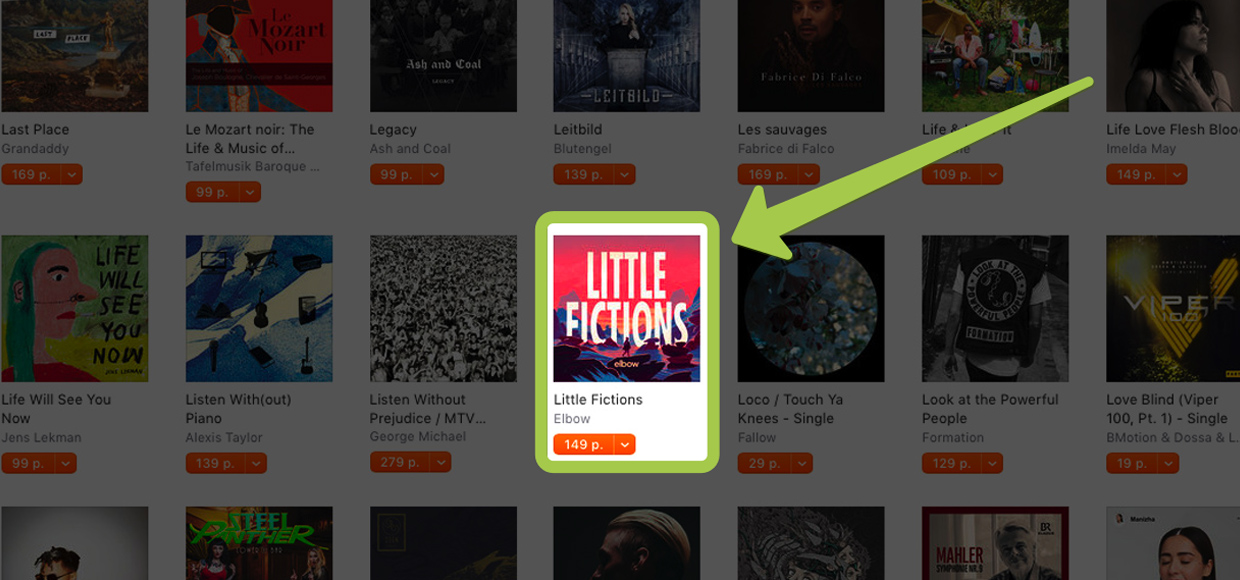Open the Last Place album by Grandaddy
The height and width of the screenshot is (580, 1240).
[x=74, y=55]
